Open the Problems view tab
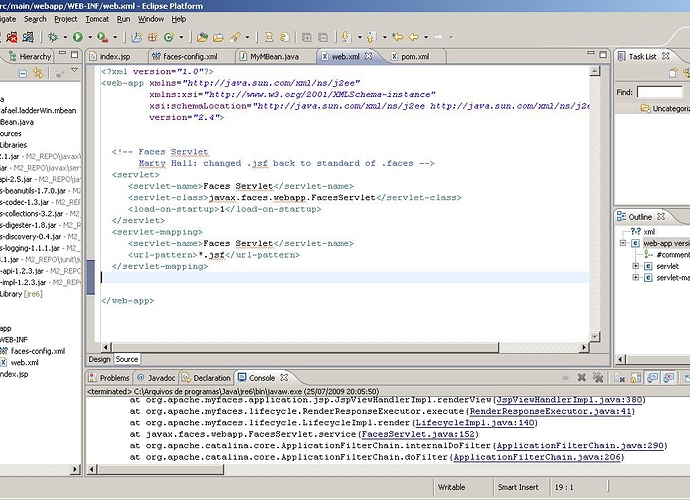 point(110,378)
